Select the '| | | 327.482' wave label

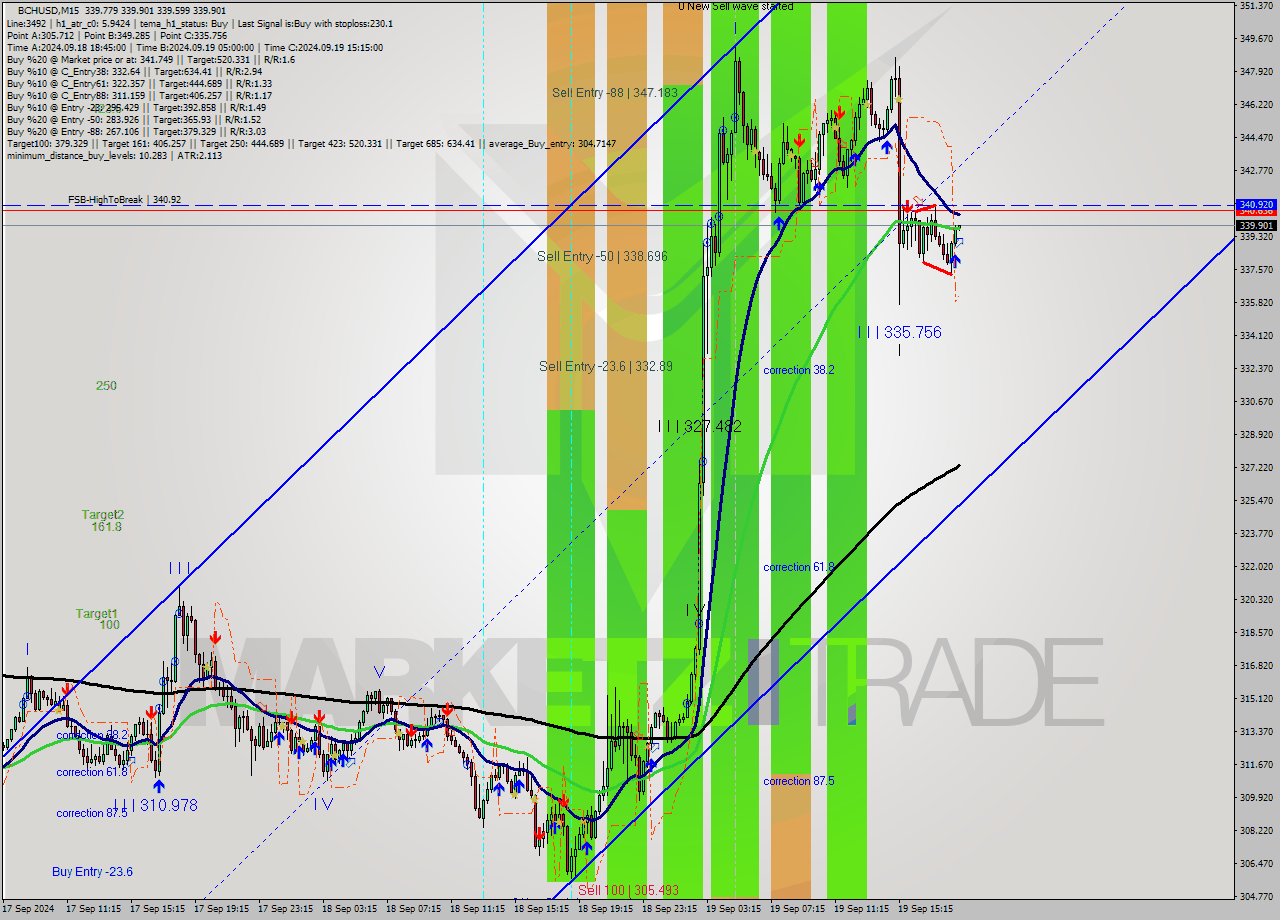click(x=700, y=426)
